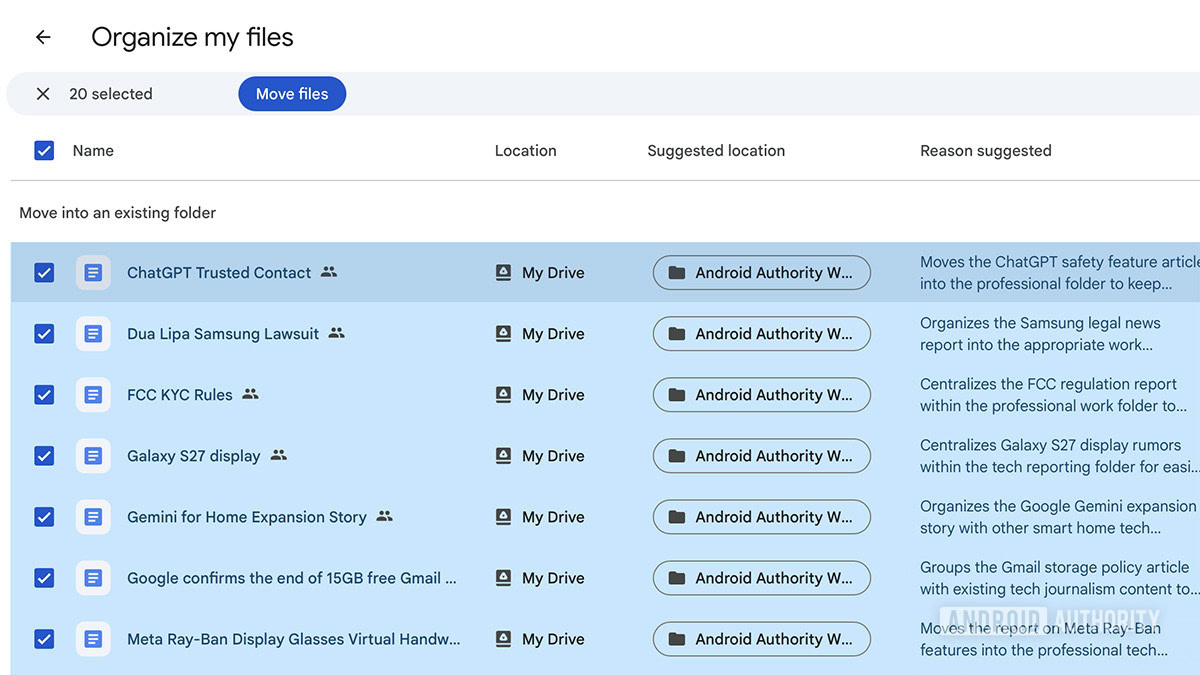Uncheck the Dua Lipa Samsung Lawsuit checkbox

pyautogui.click(x=44, y=334)
